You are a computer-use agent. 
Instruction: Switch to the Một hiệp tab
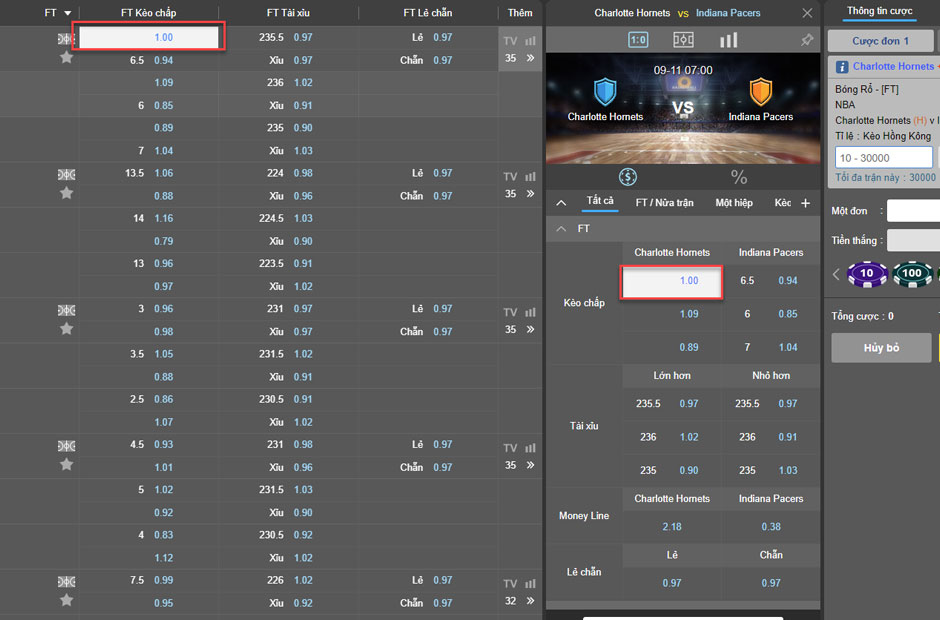click(734, 203)
